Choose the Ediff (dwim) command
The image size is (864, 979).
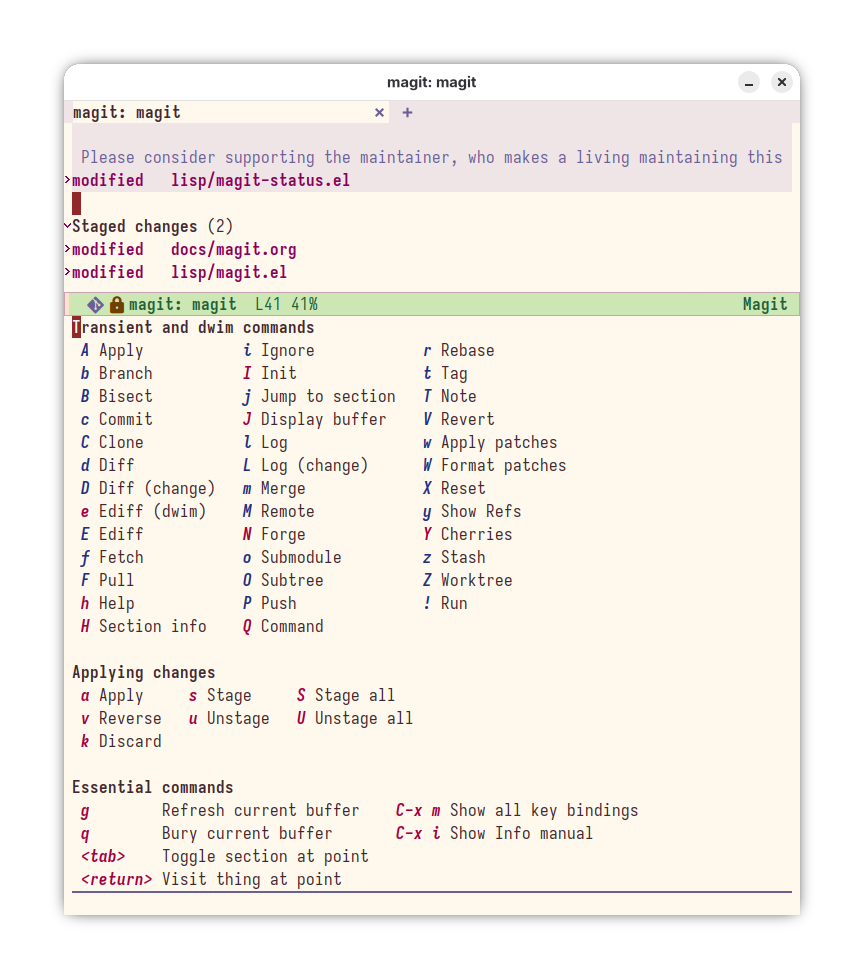coord(144,511)
